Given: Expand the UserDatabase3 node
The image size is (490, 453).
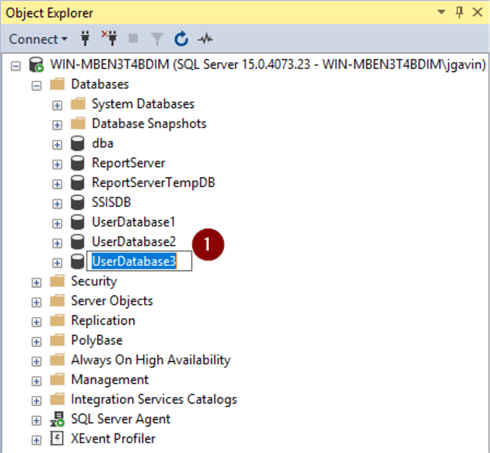Looking at the screenshot, I should coord(57,263).
